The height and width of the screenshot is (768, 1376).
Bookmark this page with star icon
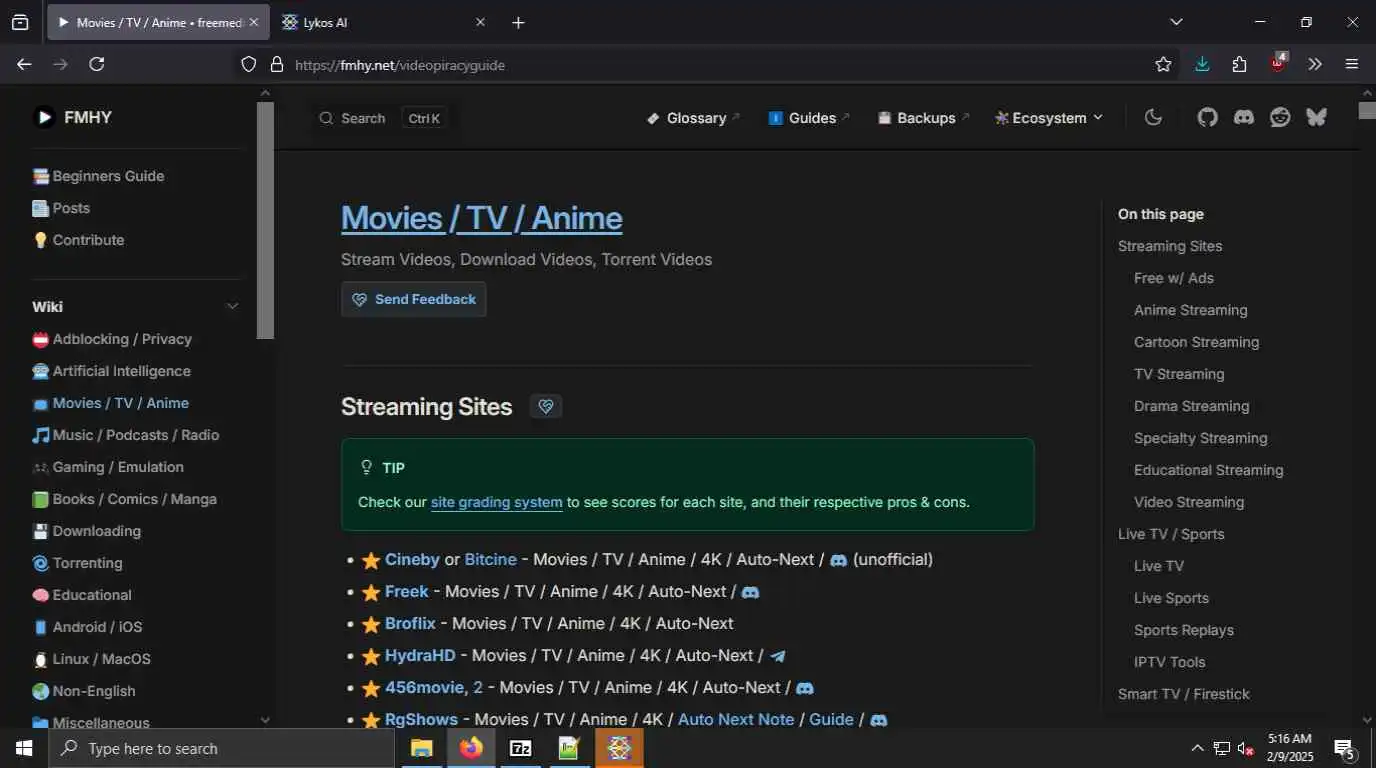[1163, 64]
